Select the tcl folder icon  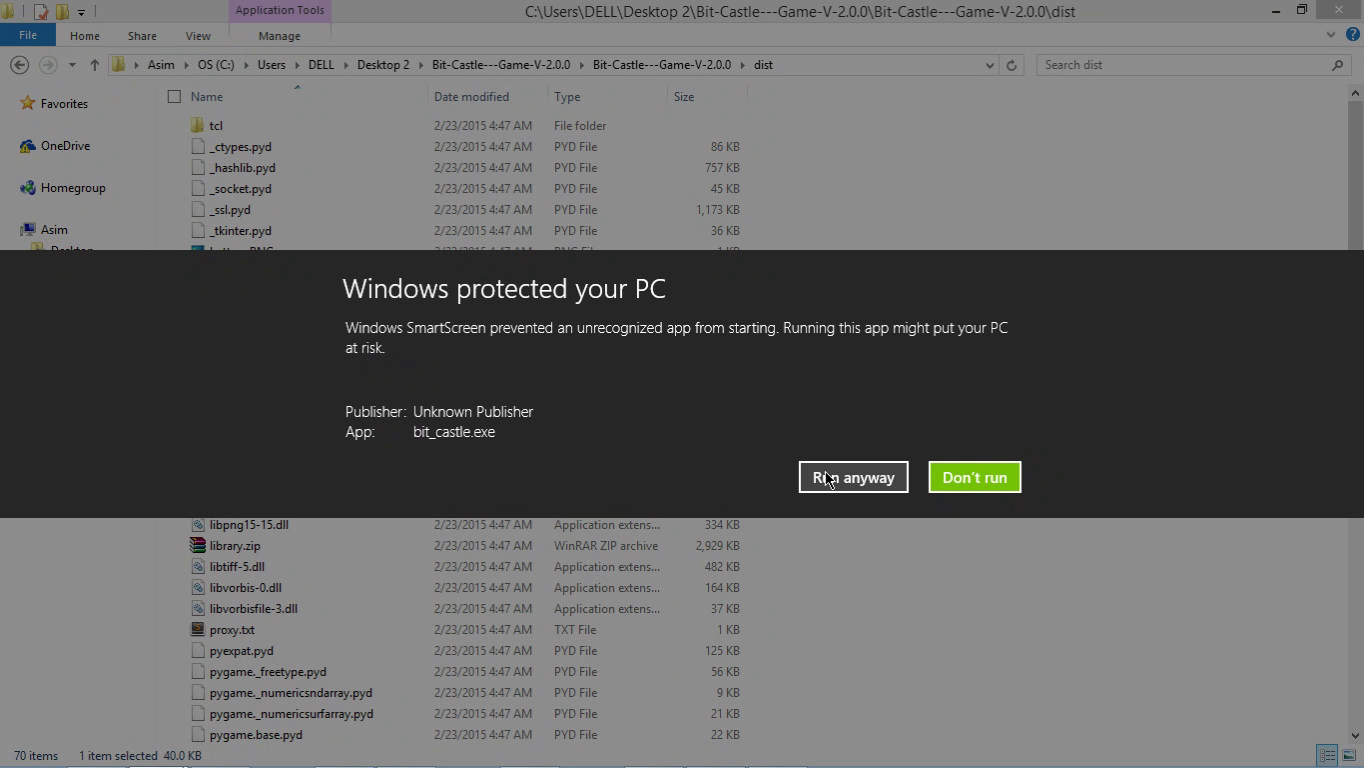[197, 126]
